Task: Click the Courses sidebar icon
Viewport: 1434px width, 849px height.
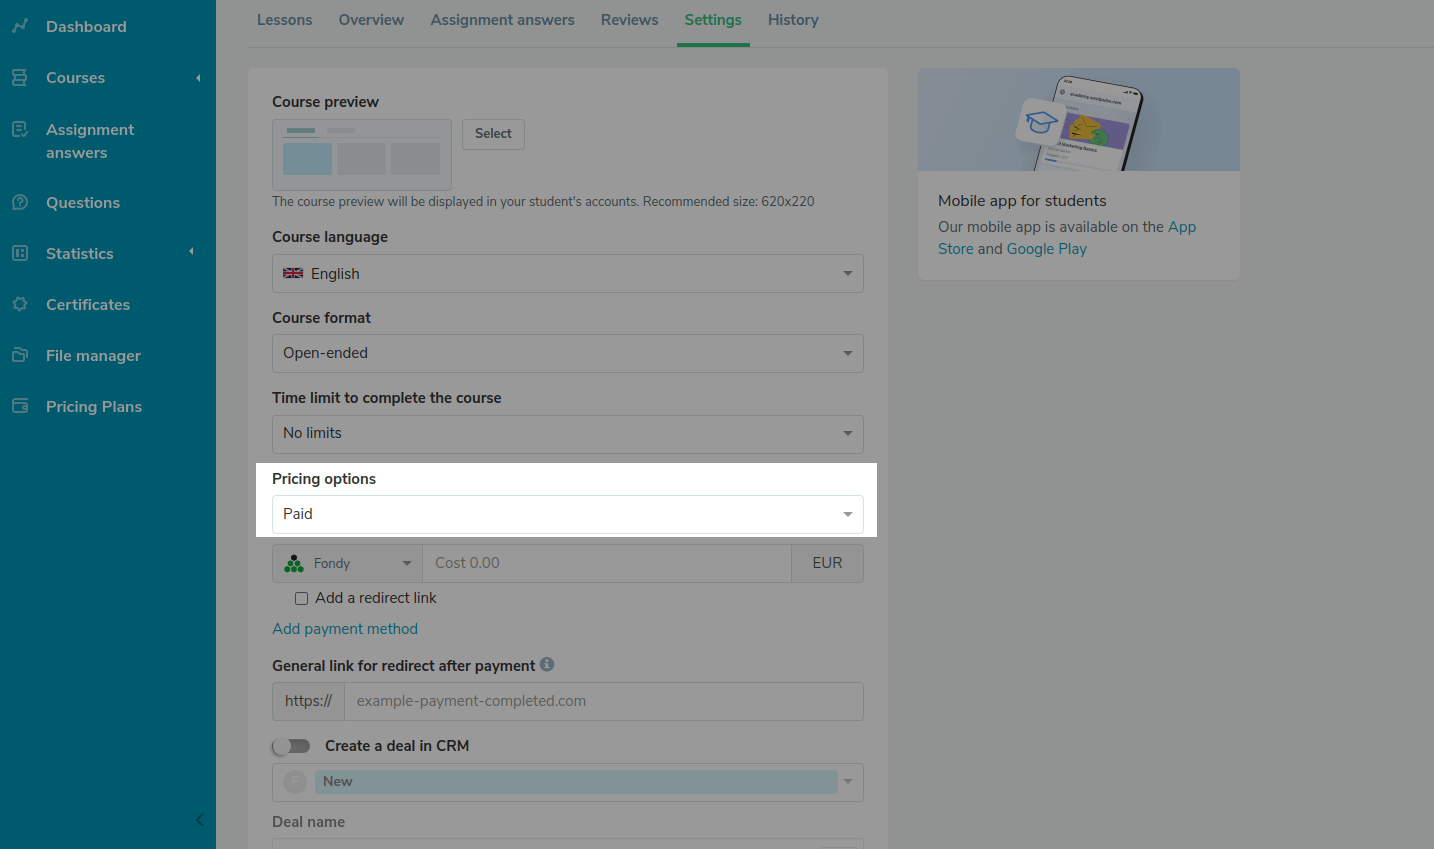Action: 20,78
